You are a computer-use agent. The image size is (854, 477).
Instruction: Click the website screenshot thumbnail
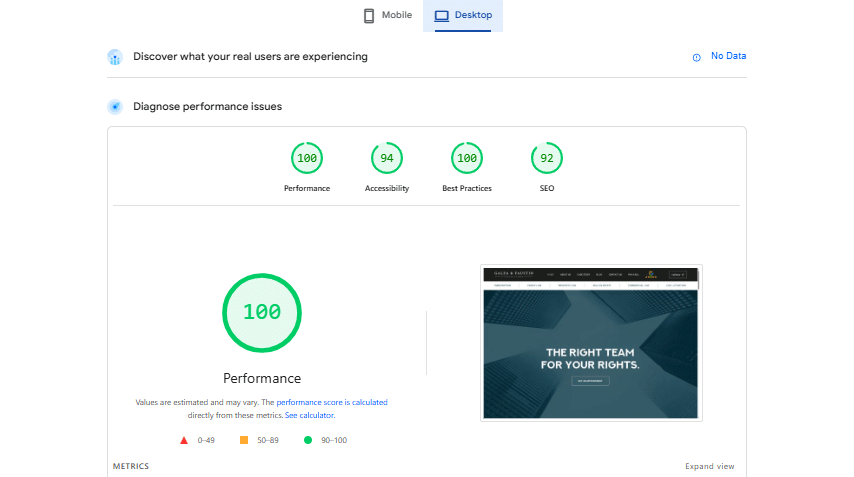point(591,343)
